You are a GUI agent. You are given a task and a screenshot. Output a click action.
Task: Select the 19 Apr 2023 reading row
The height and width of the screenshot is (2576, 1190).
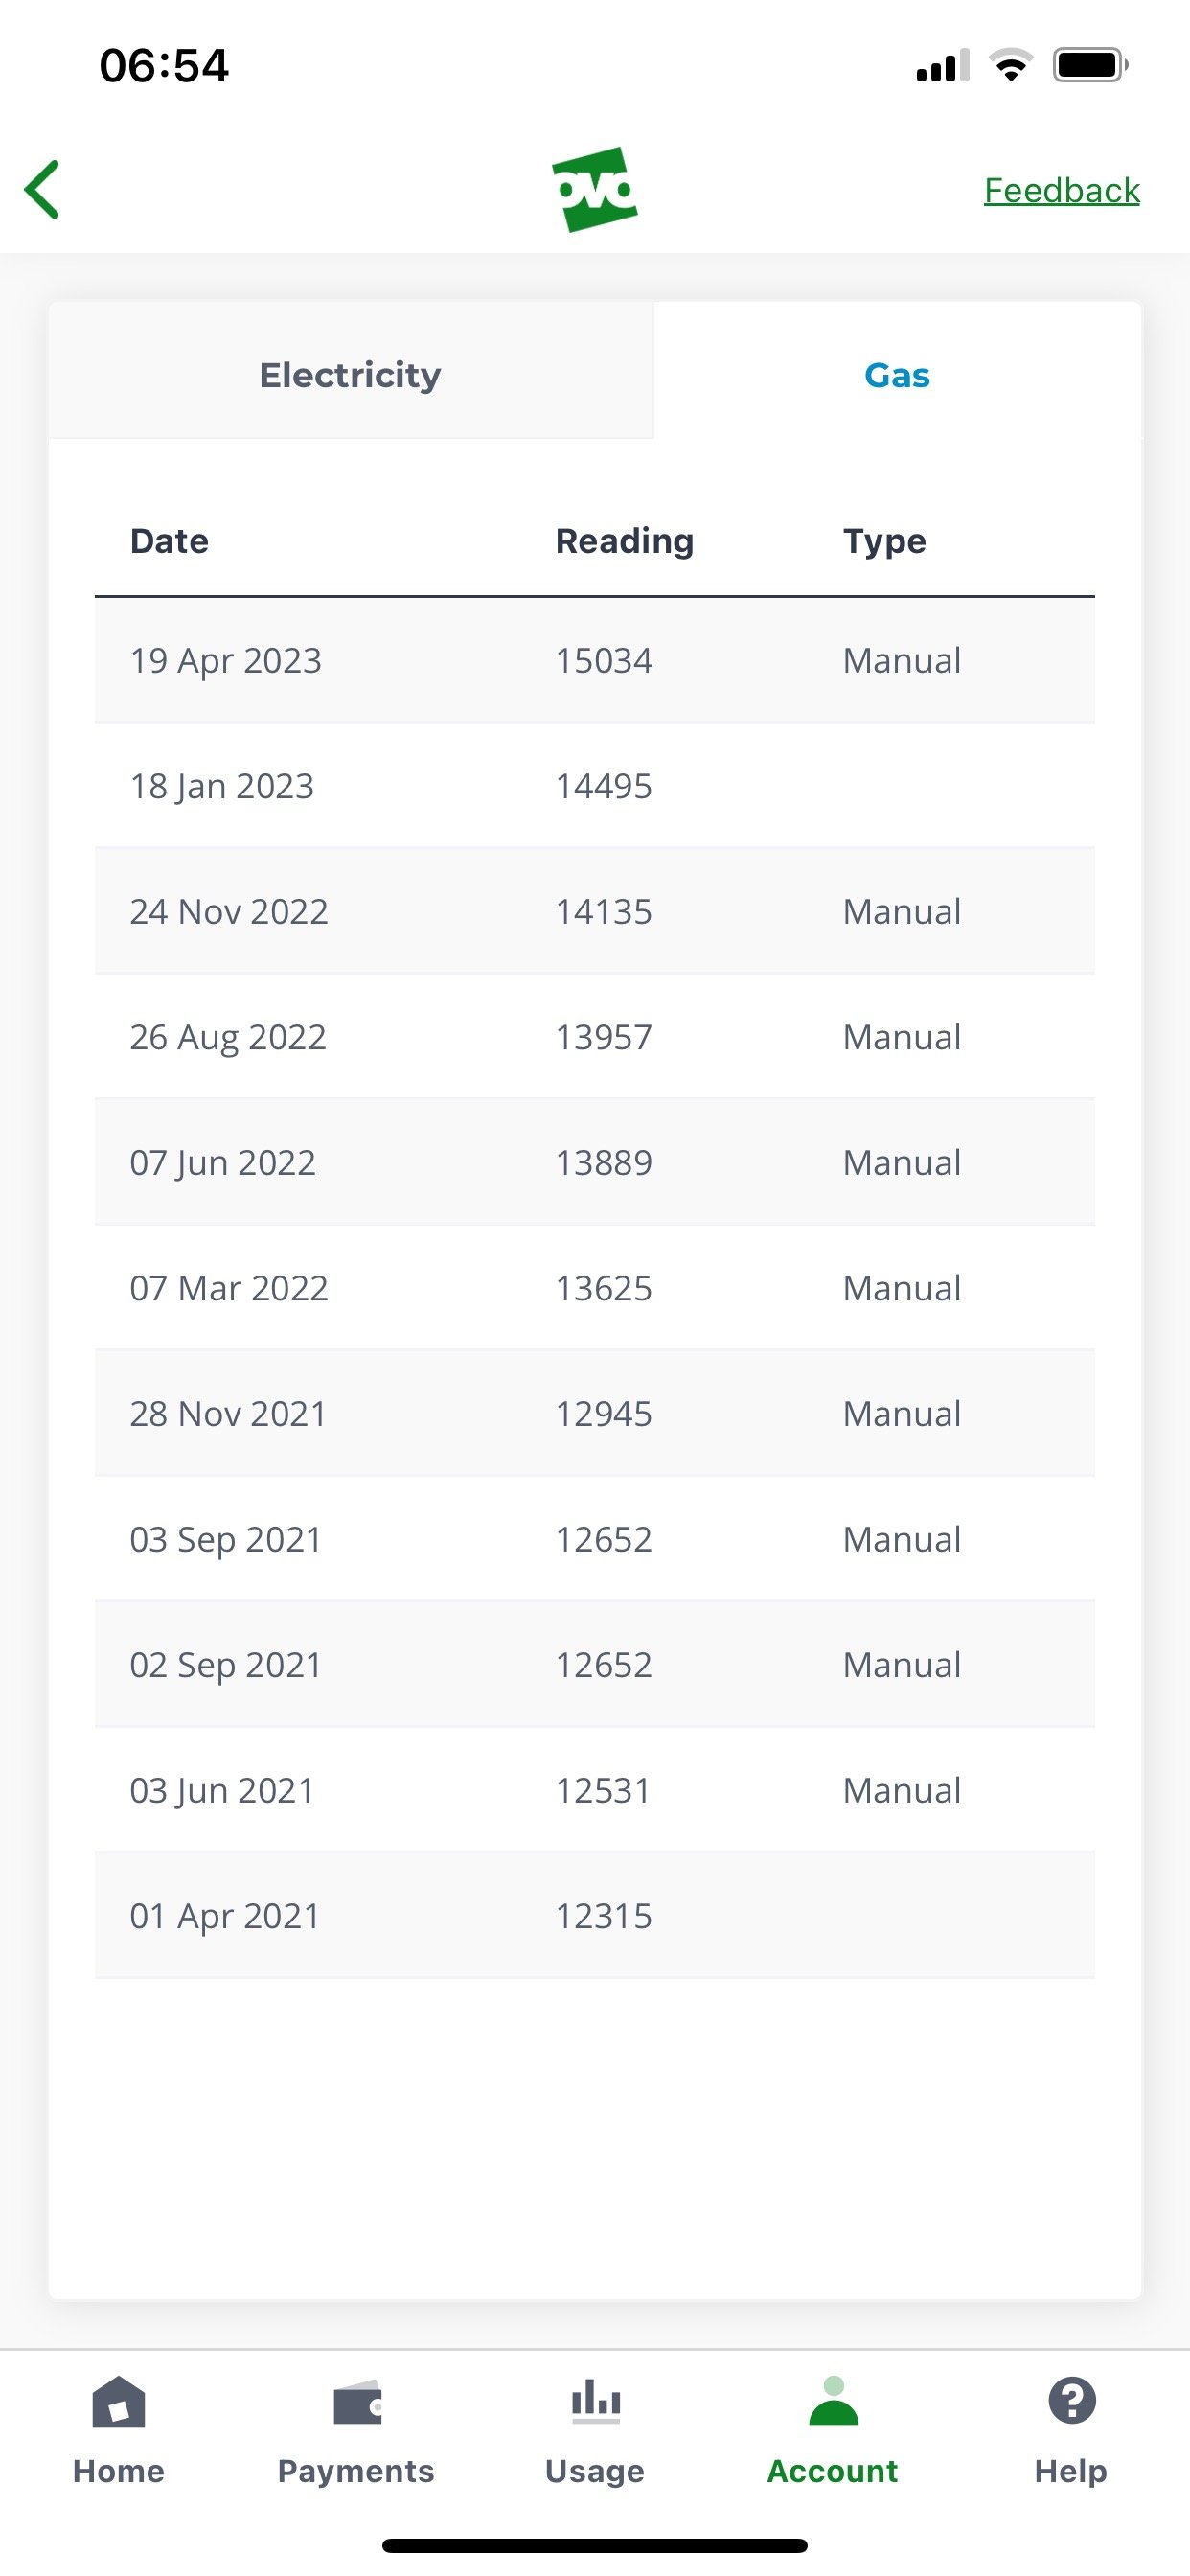(x=595, y=661)
